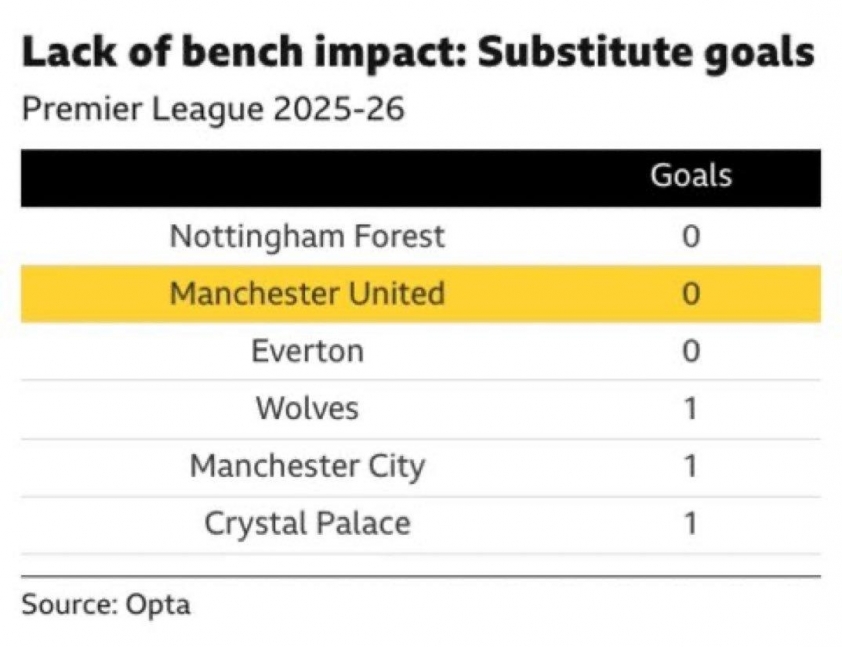Click Crystal Palace's goals value
The image size is (842, 647).
tap(691, 524)
